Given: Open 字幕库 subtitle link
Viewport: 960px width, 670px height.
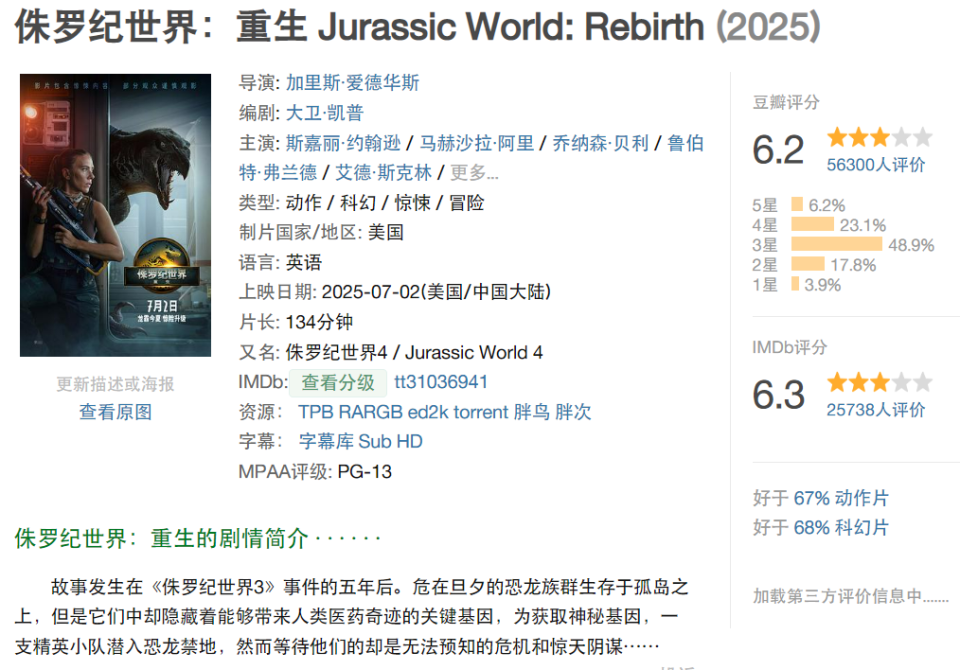Looking at the screenshot, I should pos(326,442).
